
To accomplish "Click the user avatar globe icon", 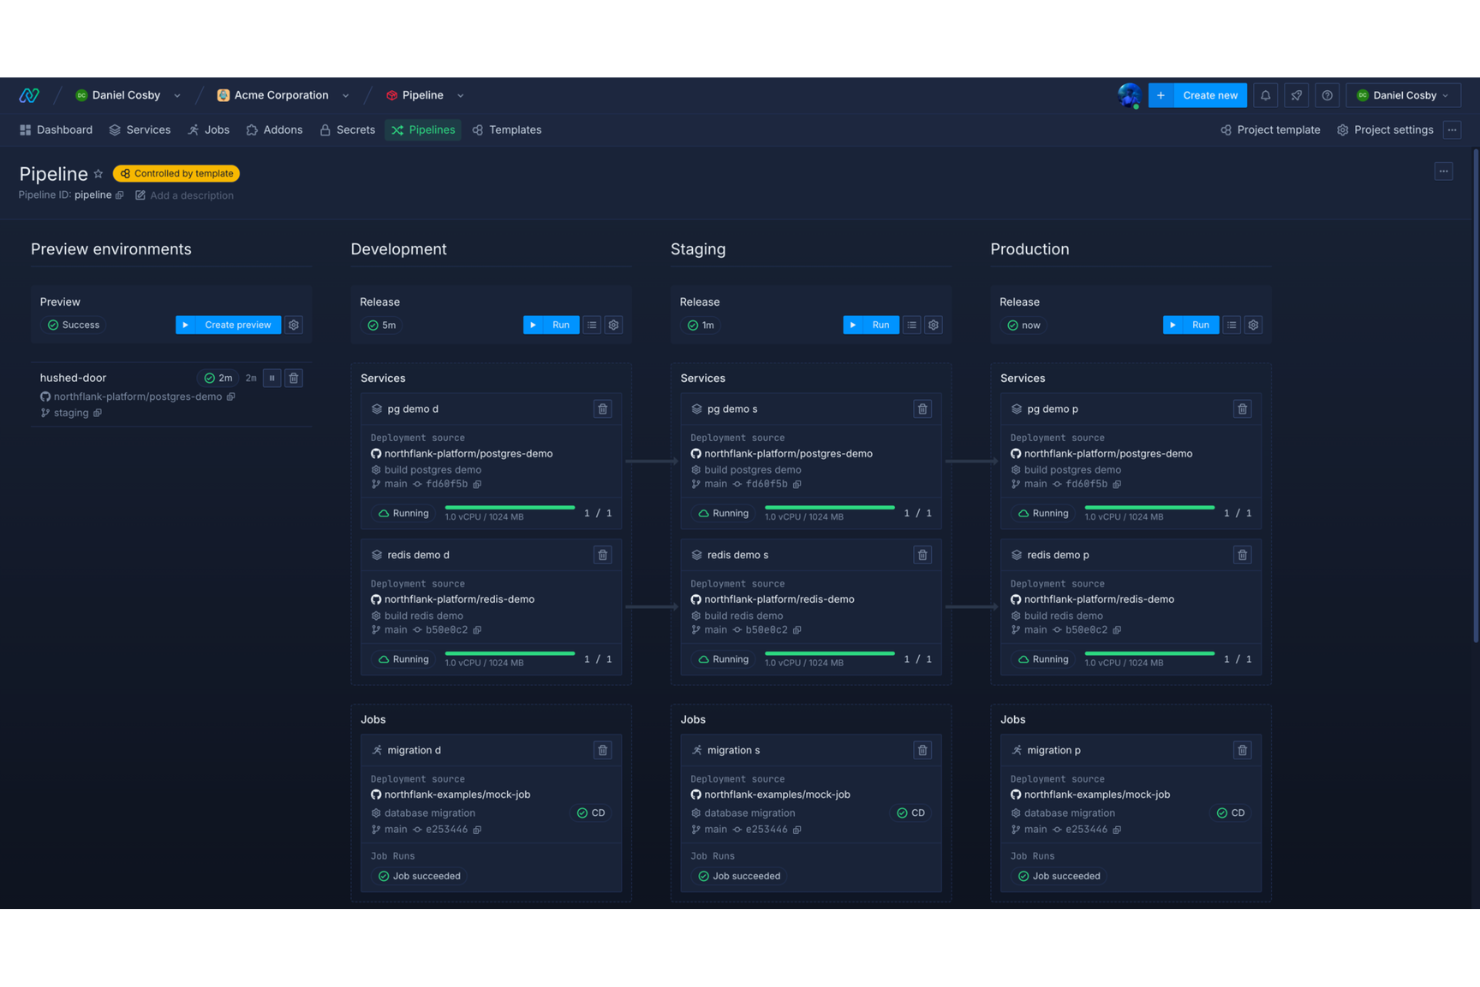I will pos(1129,95).
